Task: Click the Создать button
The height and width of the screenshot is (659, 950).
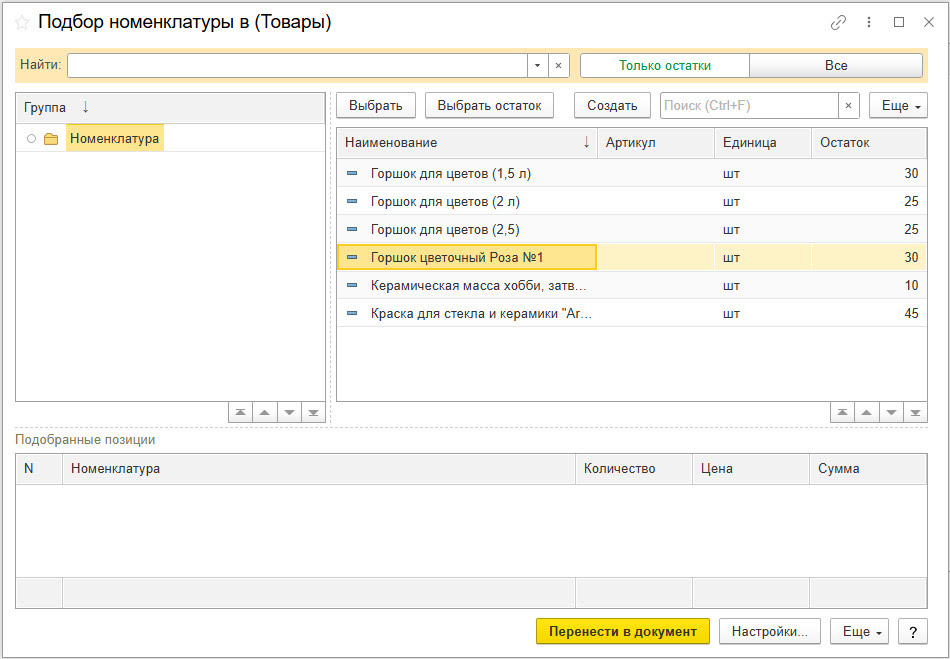Action: pyautogui.click(x=612, y=105)
